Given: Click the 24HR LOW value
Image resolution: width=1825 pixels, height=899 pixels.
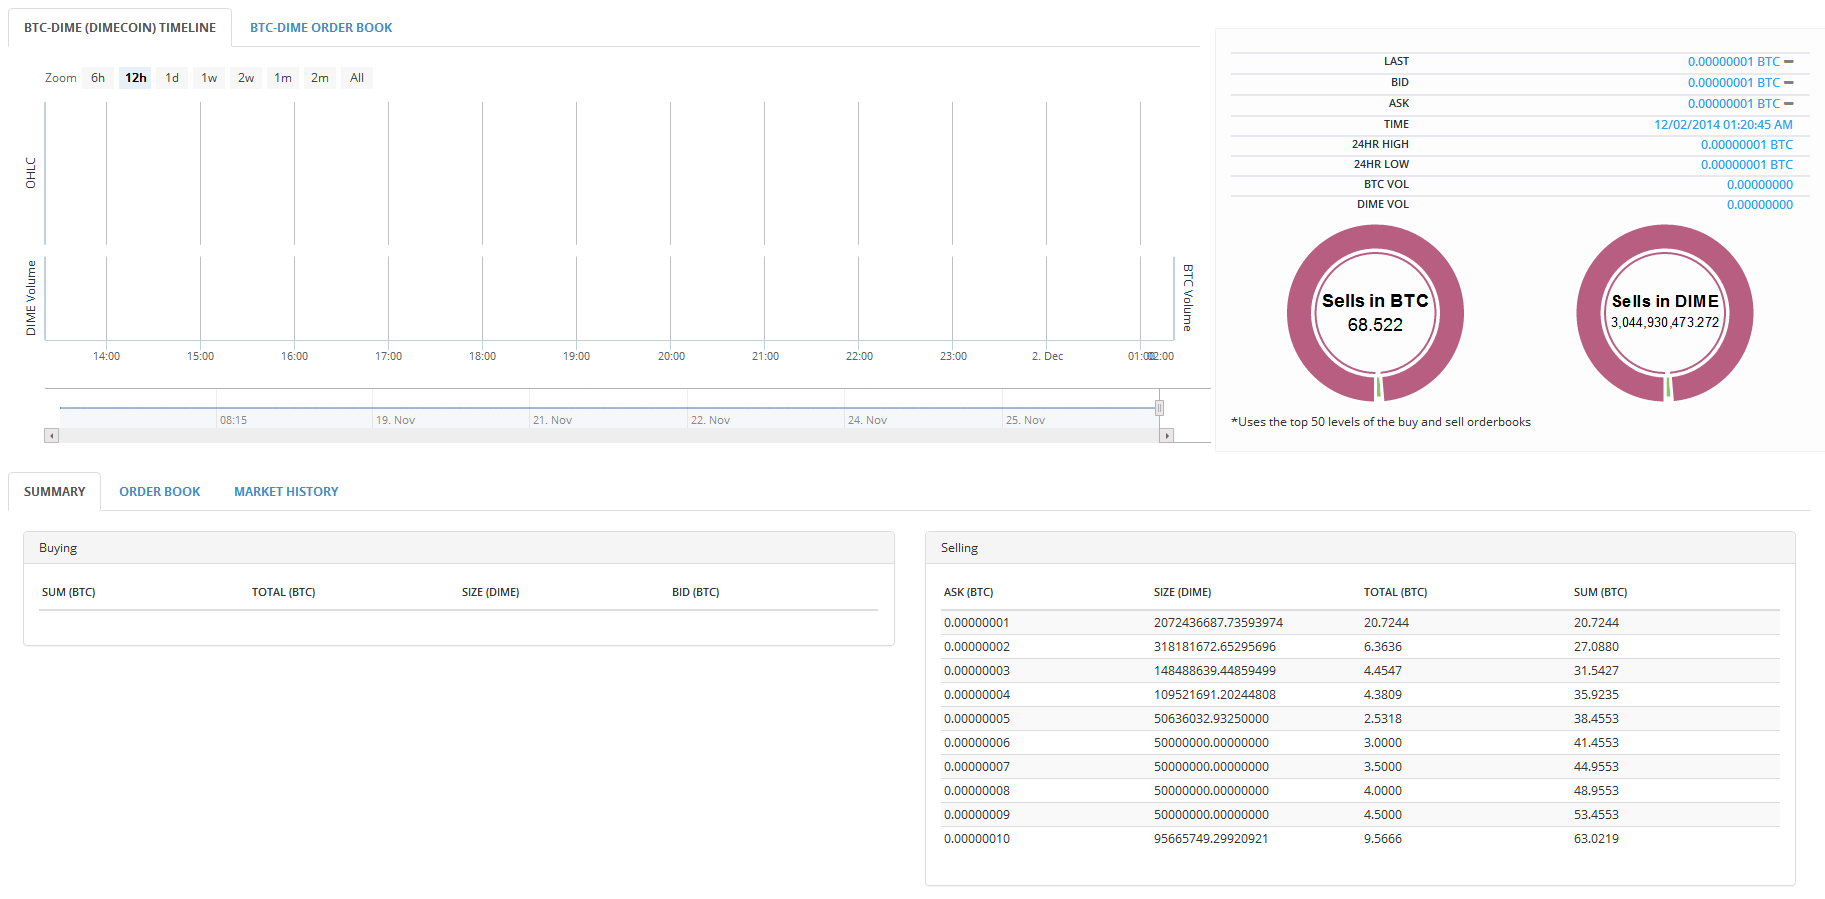Looking at the screenshot, I should tap(1747, 165).
